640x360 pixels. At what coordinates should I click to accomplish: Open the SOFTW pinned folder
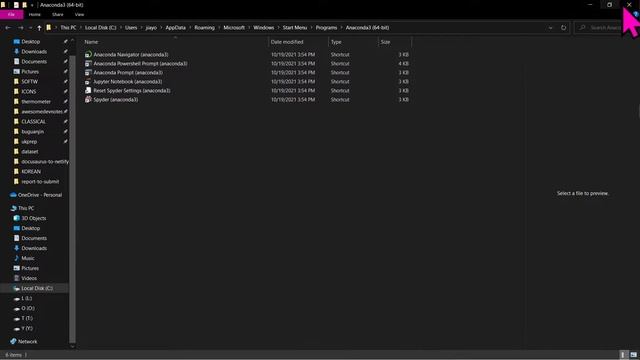pos(30,81)
